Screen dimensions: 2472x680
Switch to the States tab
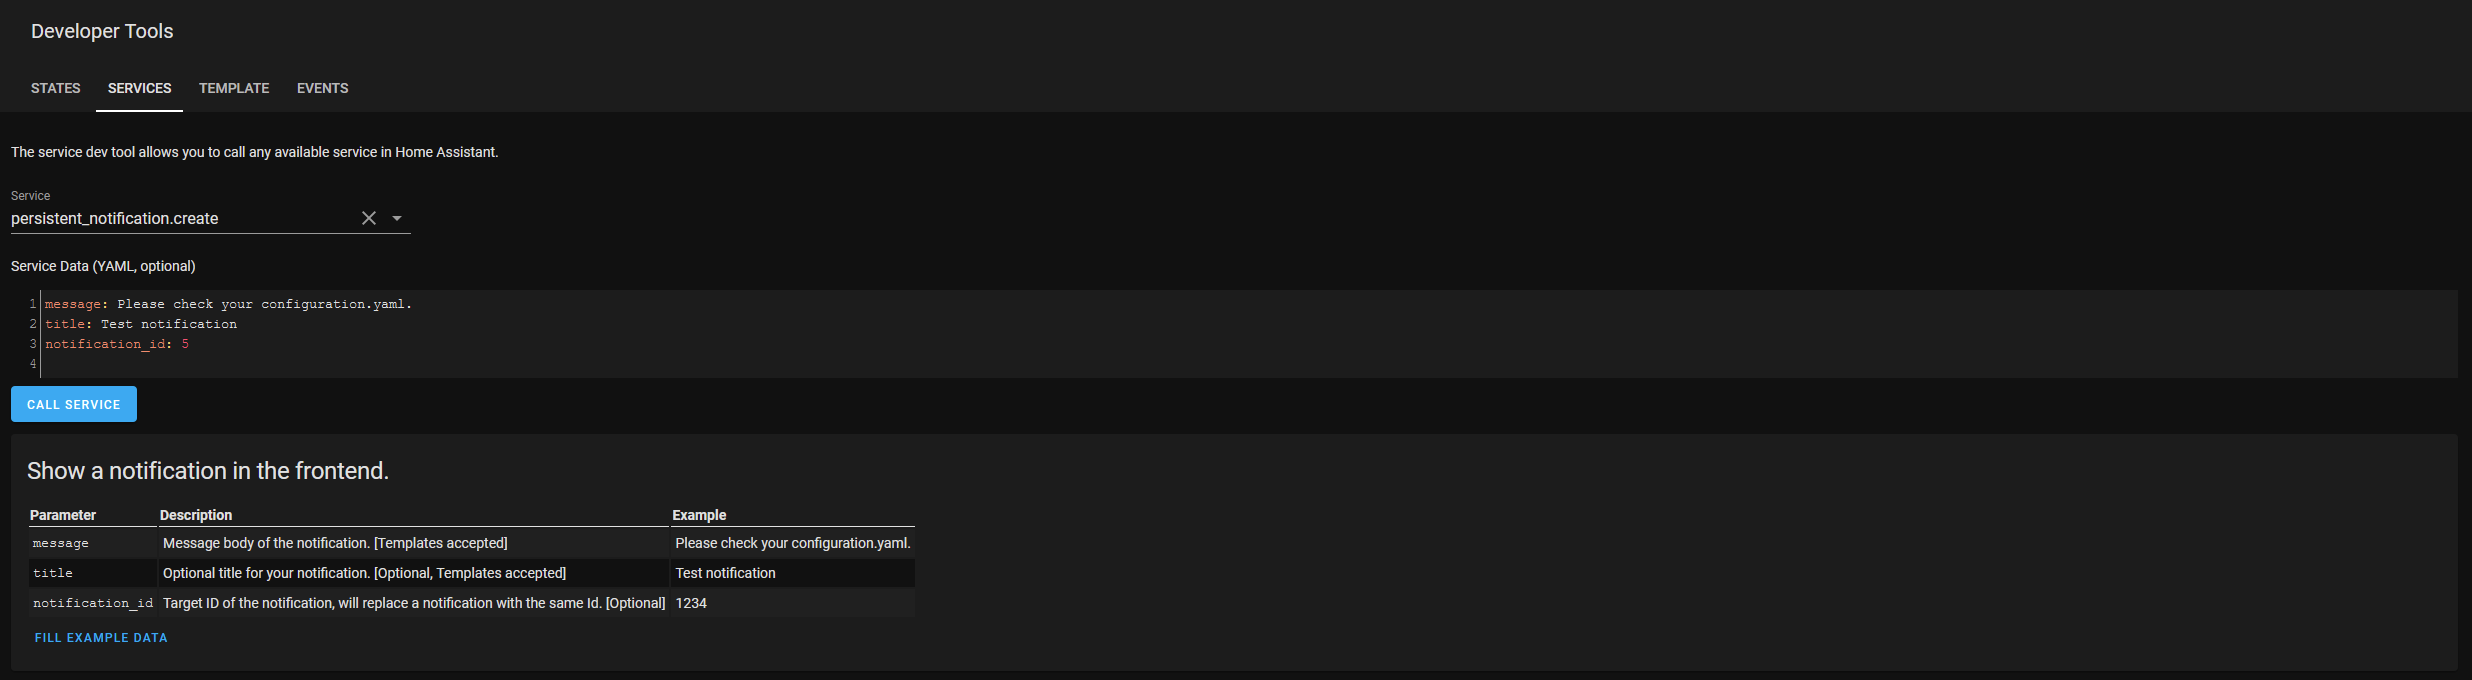point(56,88)
